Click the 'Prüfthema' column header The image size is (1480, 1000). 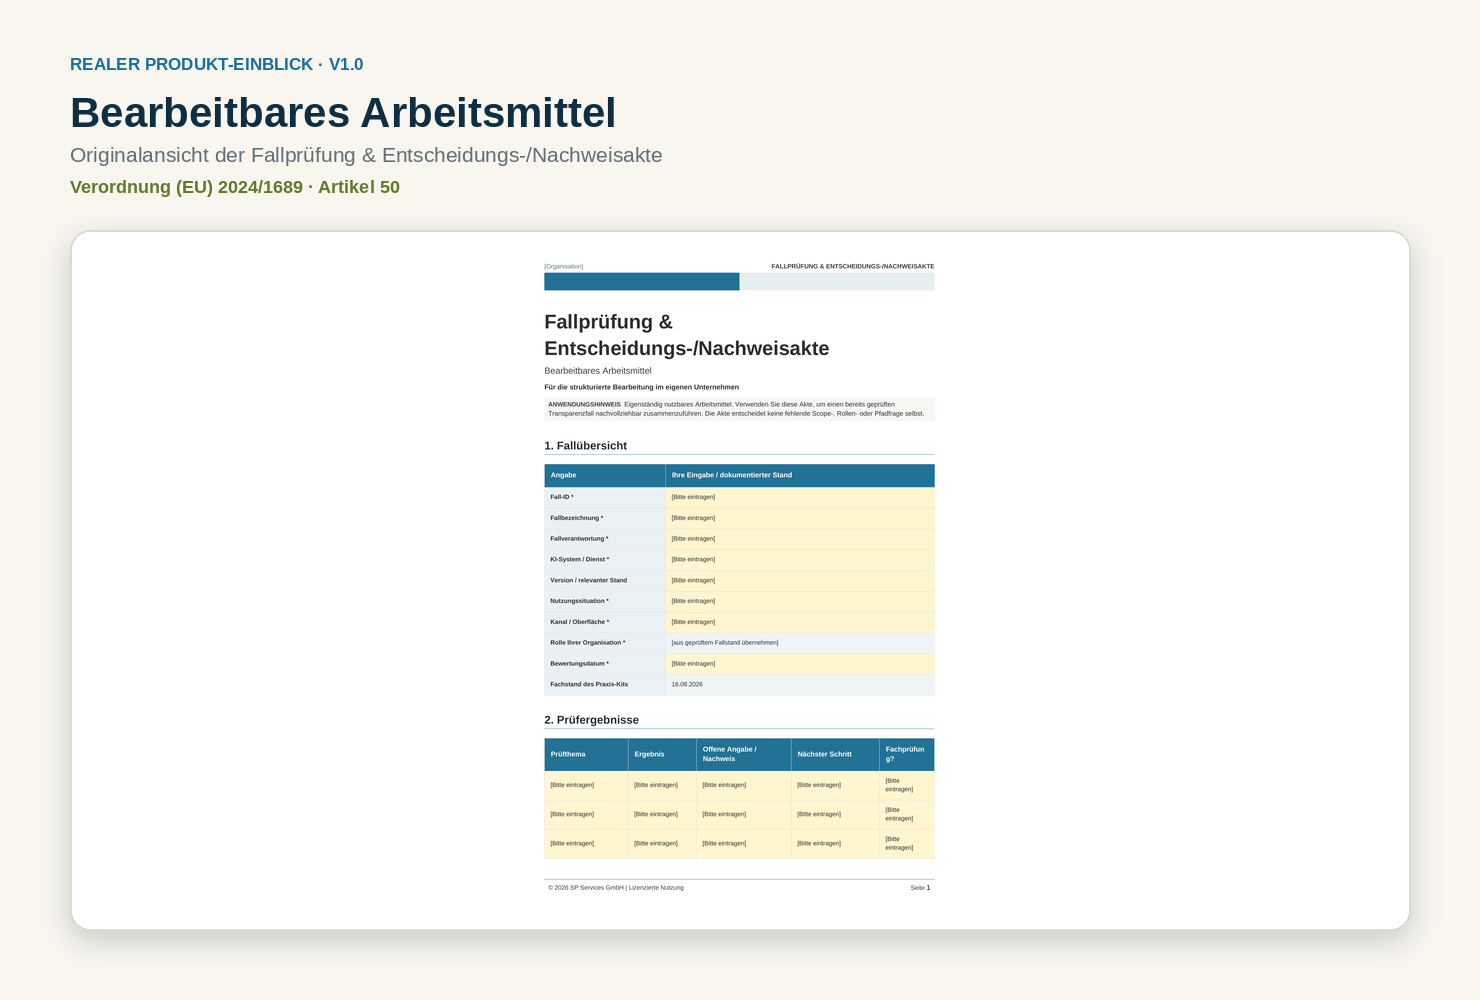[x=586, y=755]
